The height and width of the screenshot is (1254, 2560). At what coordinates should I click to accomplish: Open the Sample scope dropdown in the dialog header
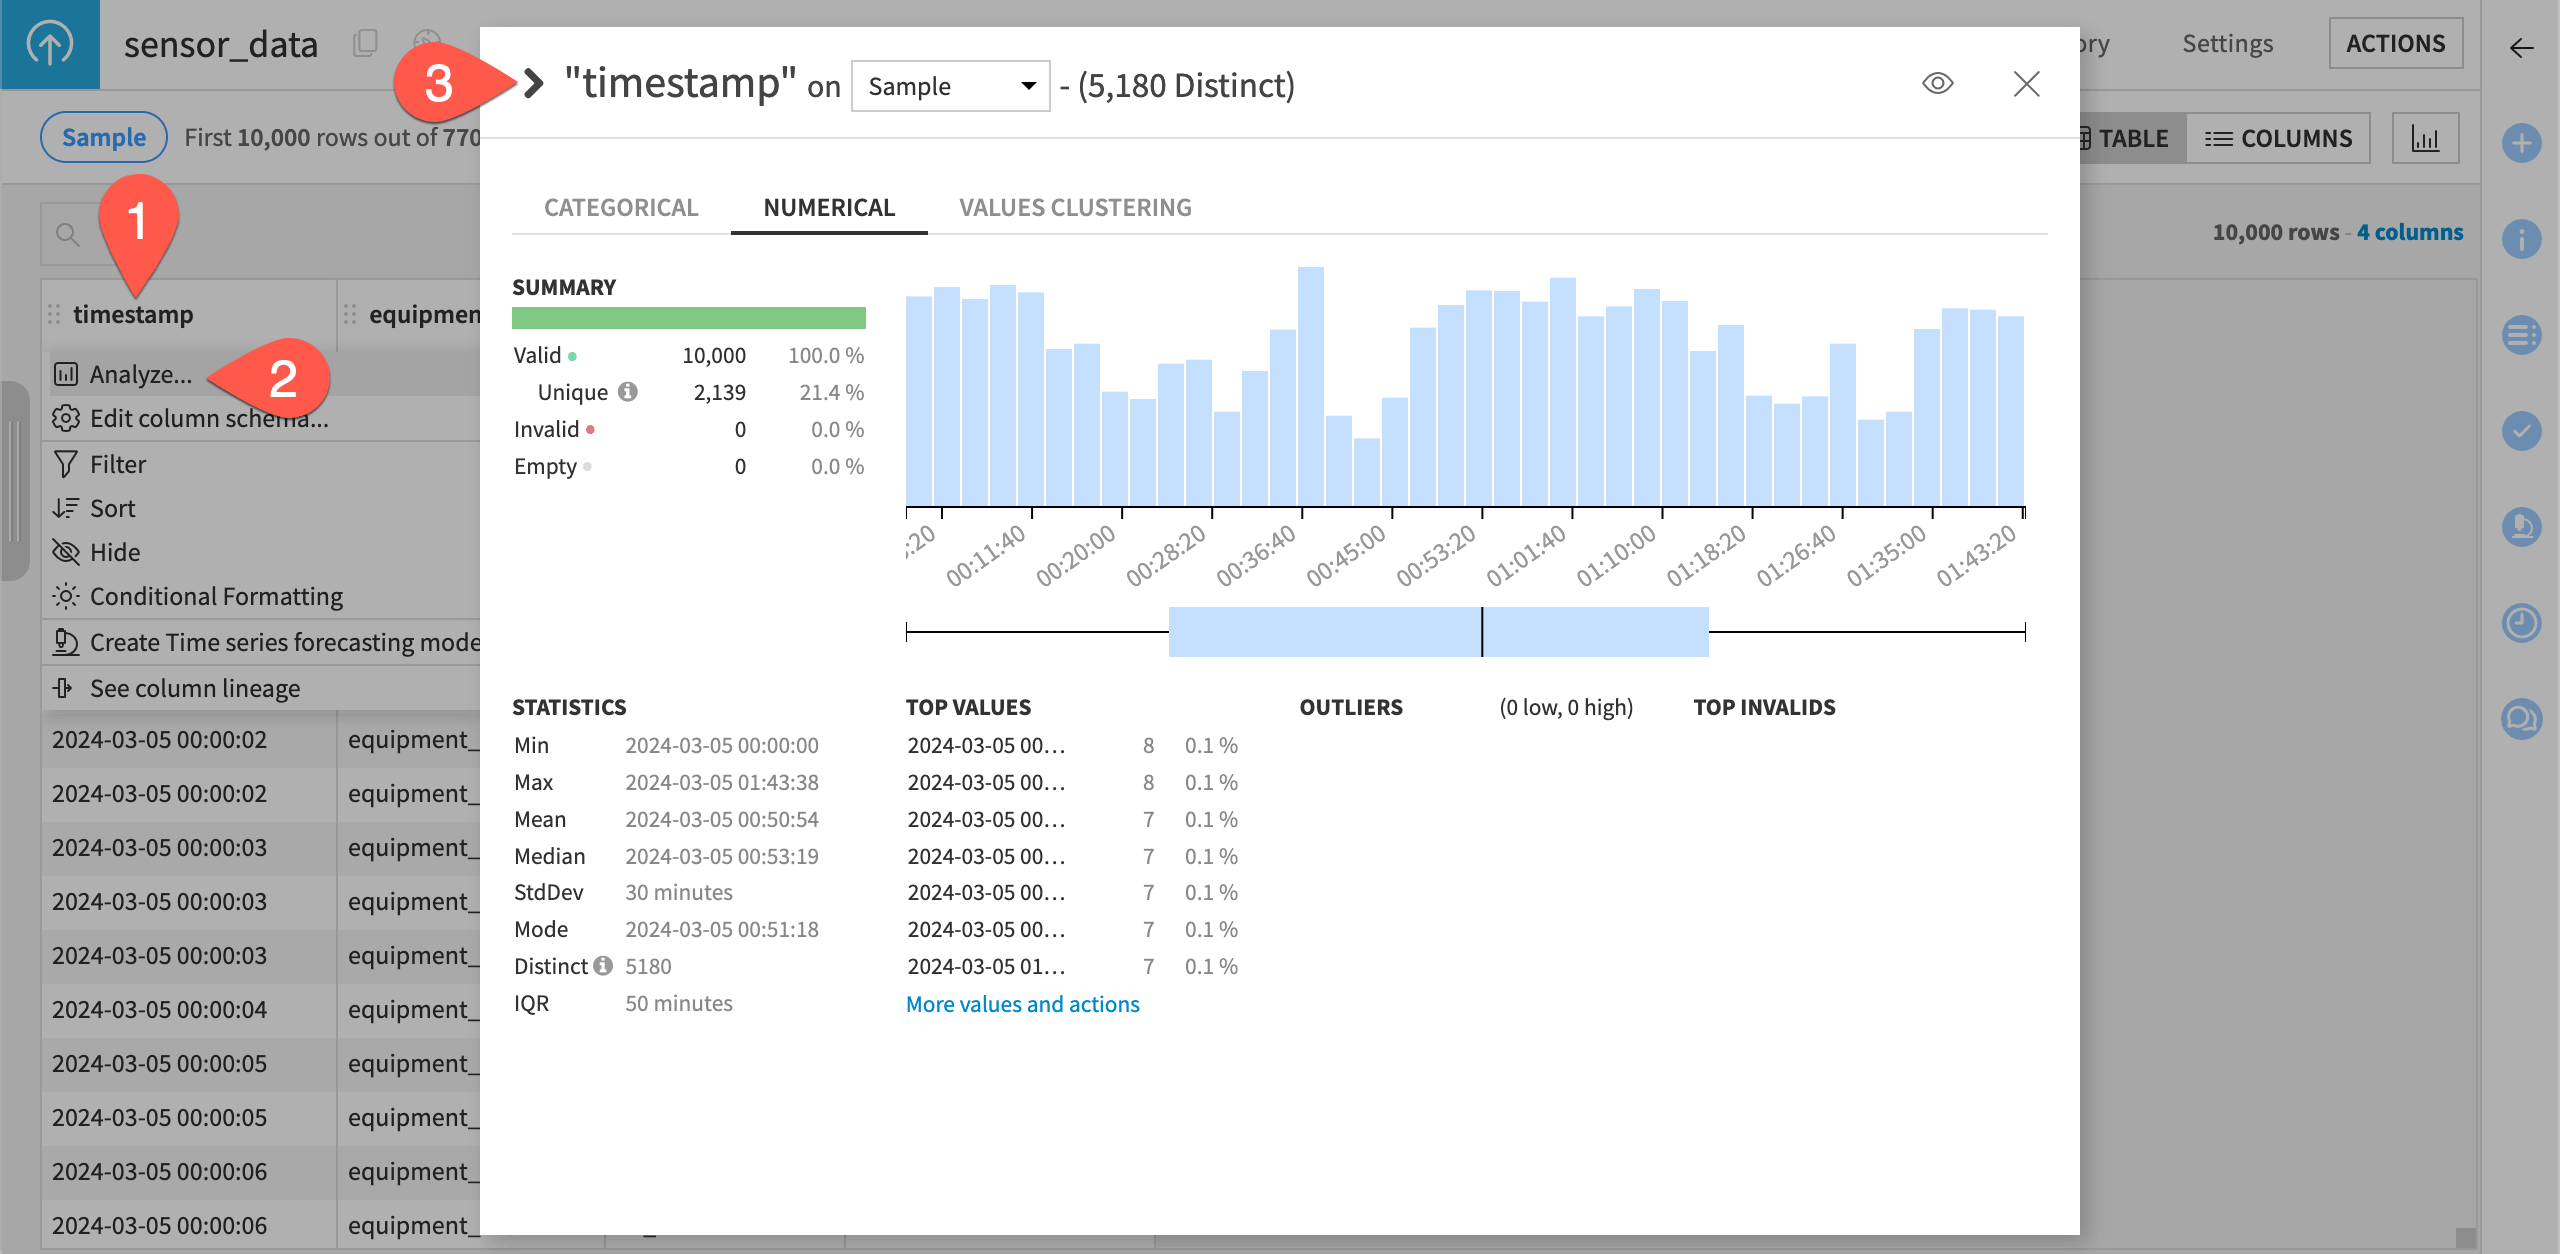click(x=949, y=86)
